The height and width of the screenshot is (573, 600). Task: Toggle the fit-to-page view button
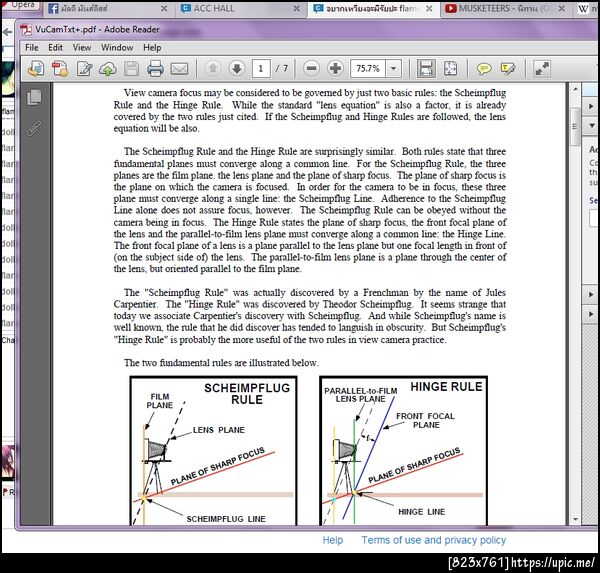point(450,69)
